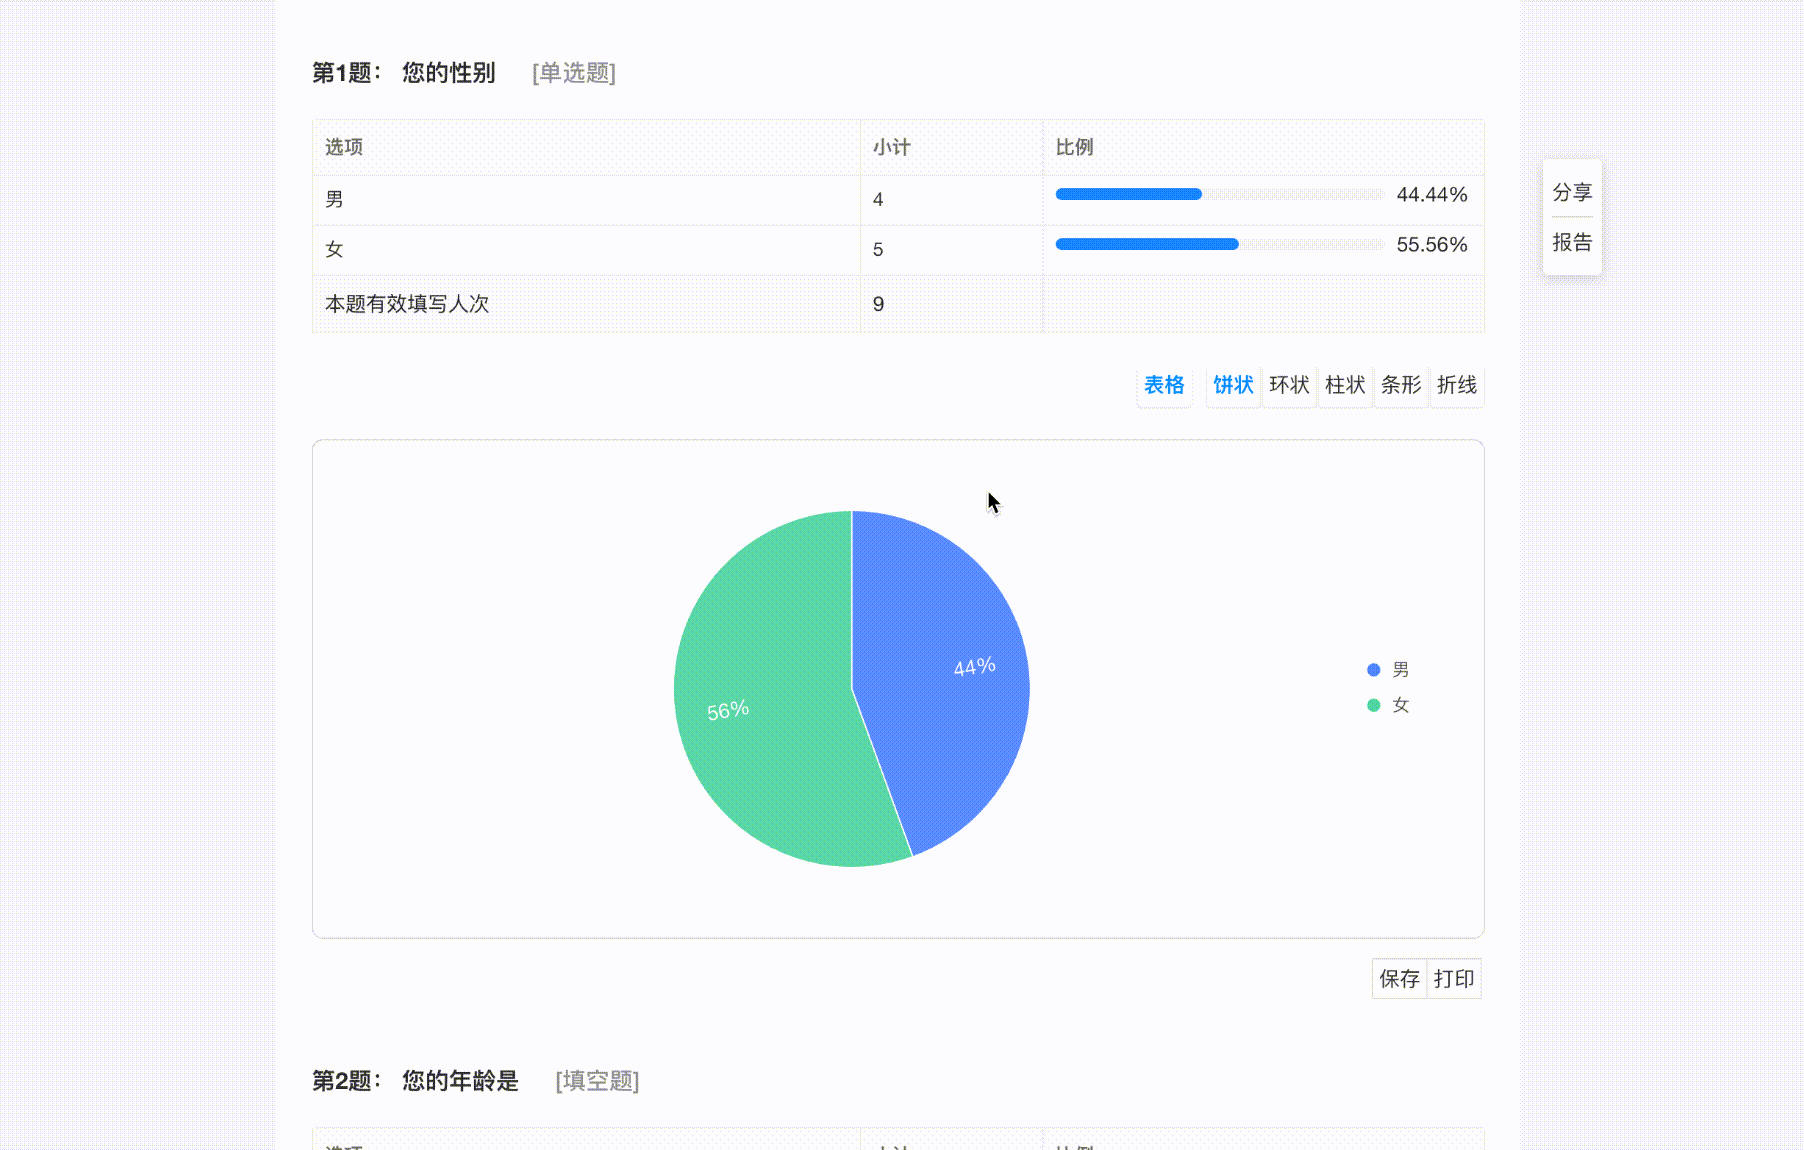The width and height of the screenshot is (1804, 1150).
Task: Click the [填空题] label of question 2
Action: pos(596,1081)
